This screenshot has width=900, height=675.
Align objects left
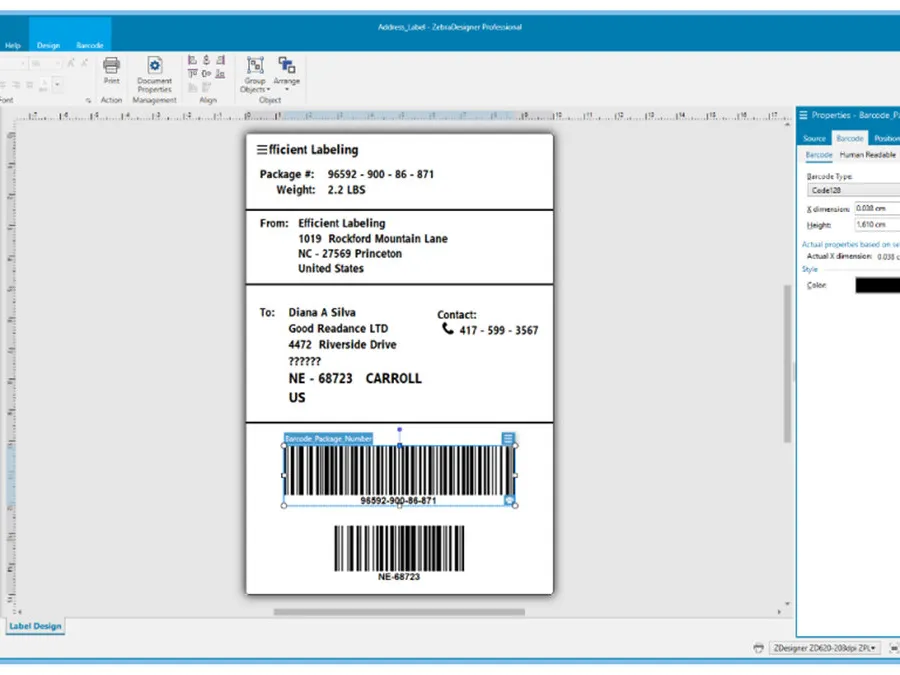tap(193, 60)
